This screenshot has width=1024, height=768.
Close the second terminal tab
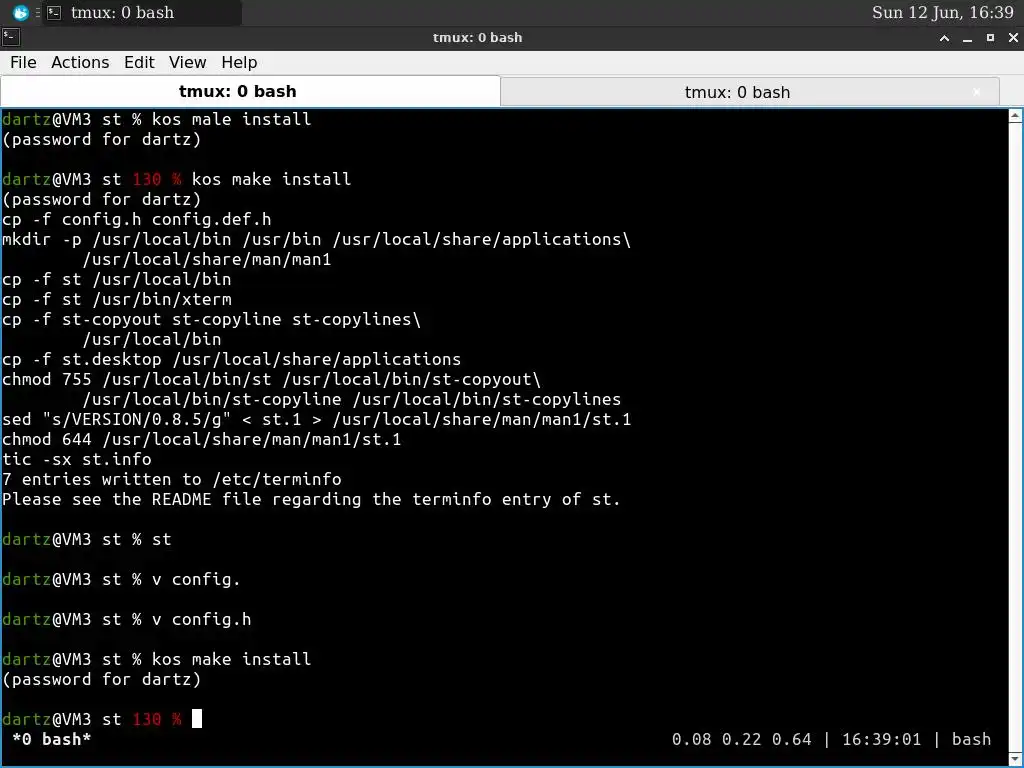coord(976,92)
